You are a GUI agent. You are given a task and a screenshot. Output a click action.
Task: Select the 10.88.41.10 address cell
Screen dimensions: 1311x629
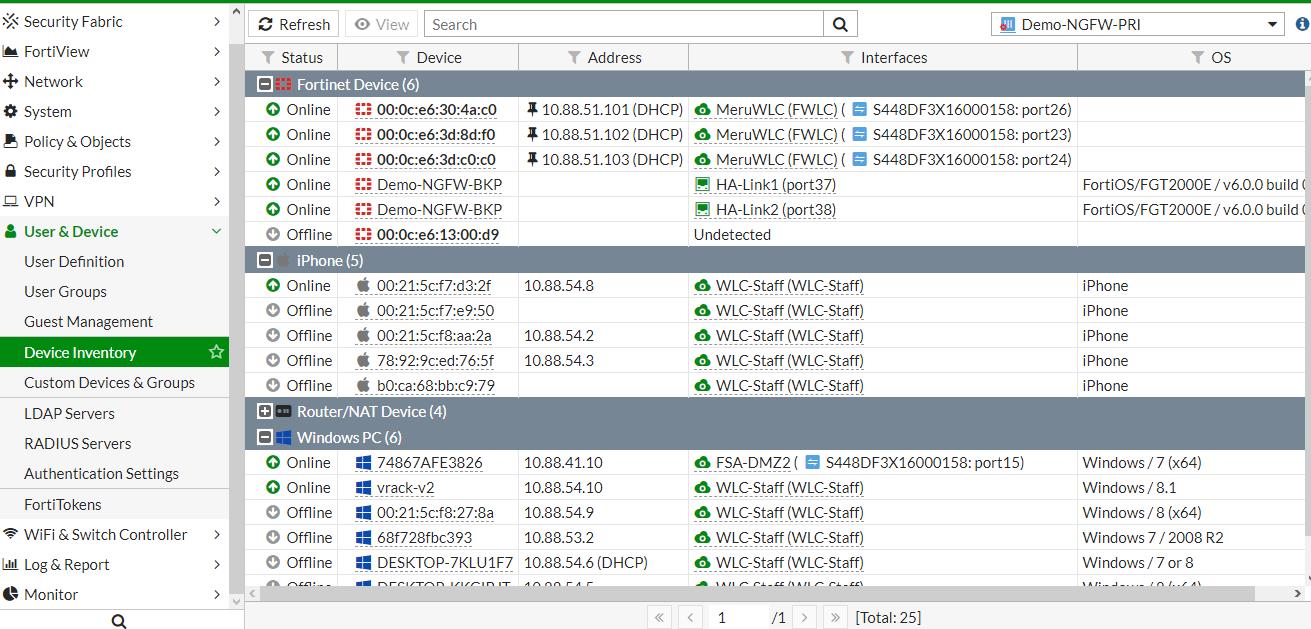click(603, 463)
